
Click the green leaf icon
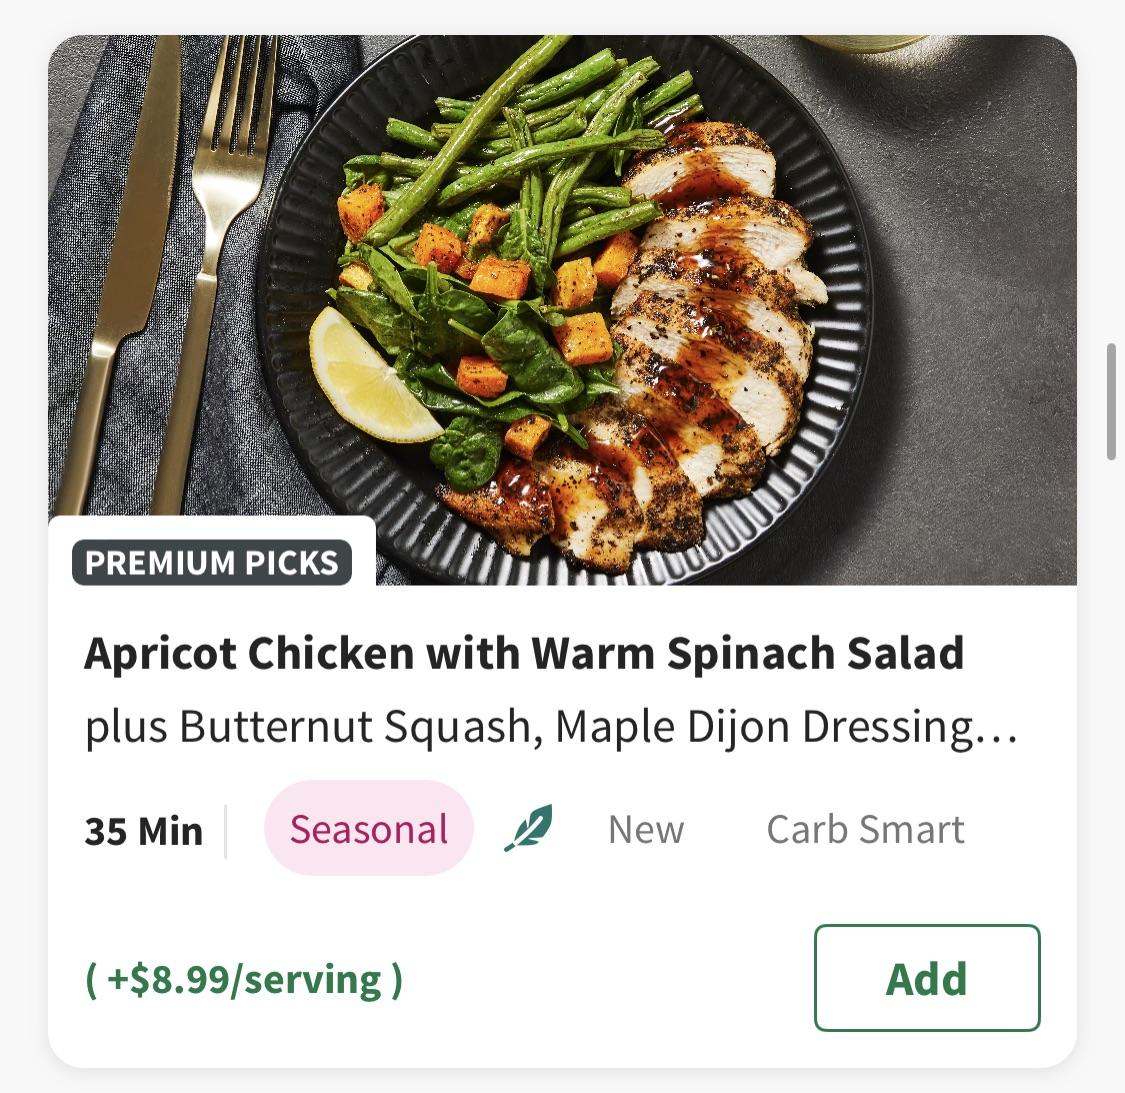point(528,829)
